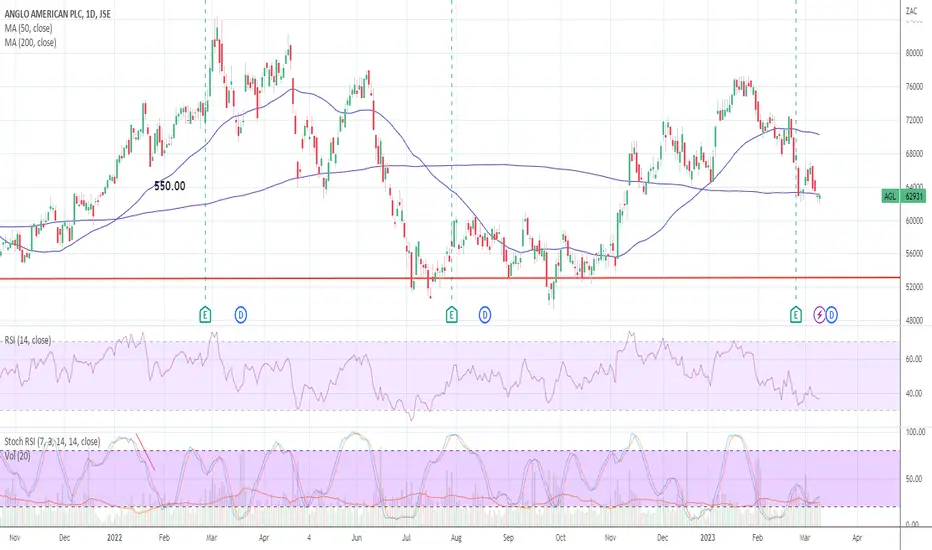This screenshot has width=932, height=550.
Task: Click the 80000 price axis label
Action: coord(914,53)
